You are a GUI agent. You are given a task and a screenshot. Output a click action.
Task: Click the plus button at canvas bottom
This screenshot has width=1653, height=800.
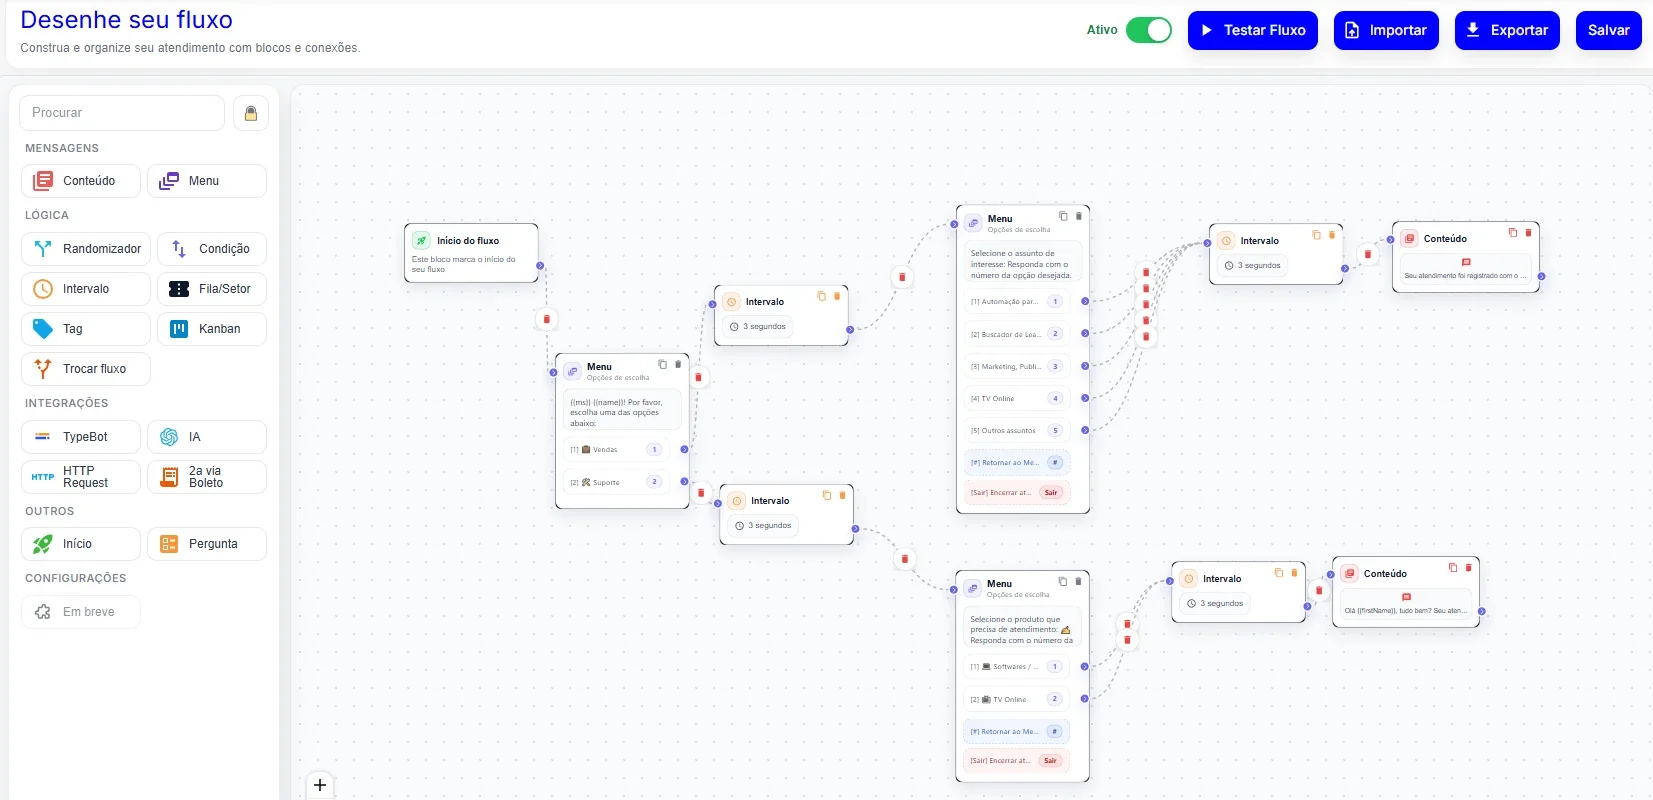(x=320, y=785)
